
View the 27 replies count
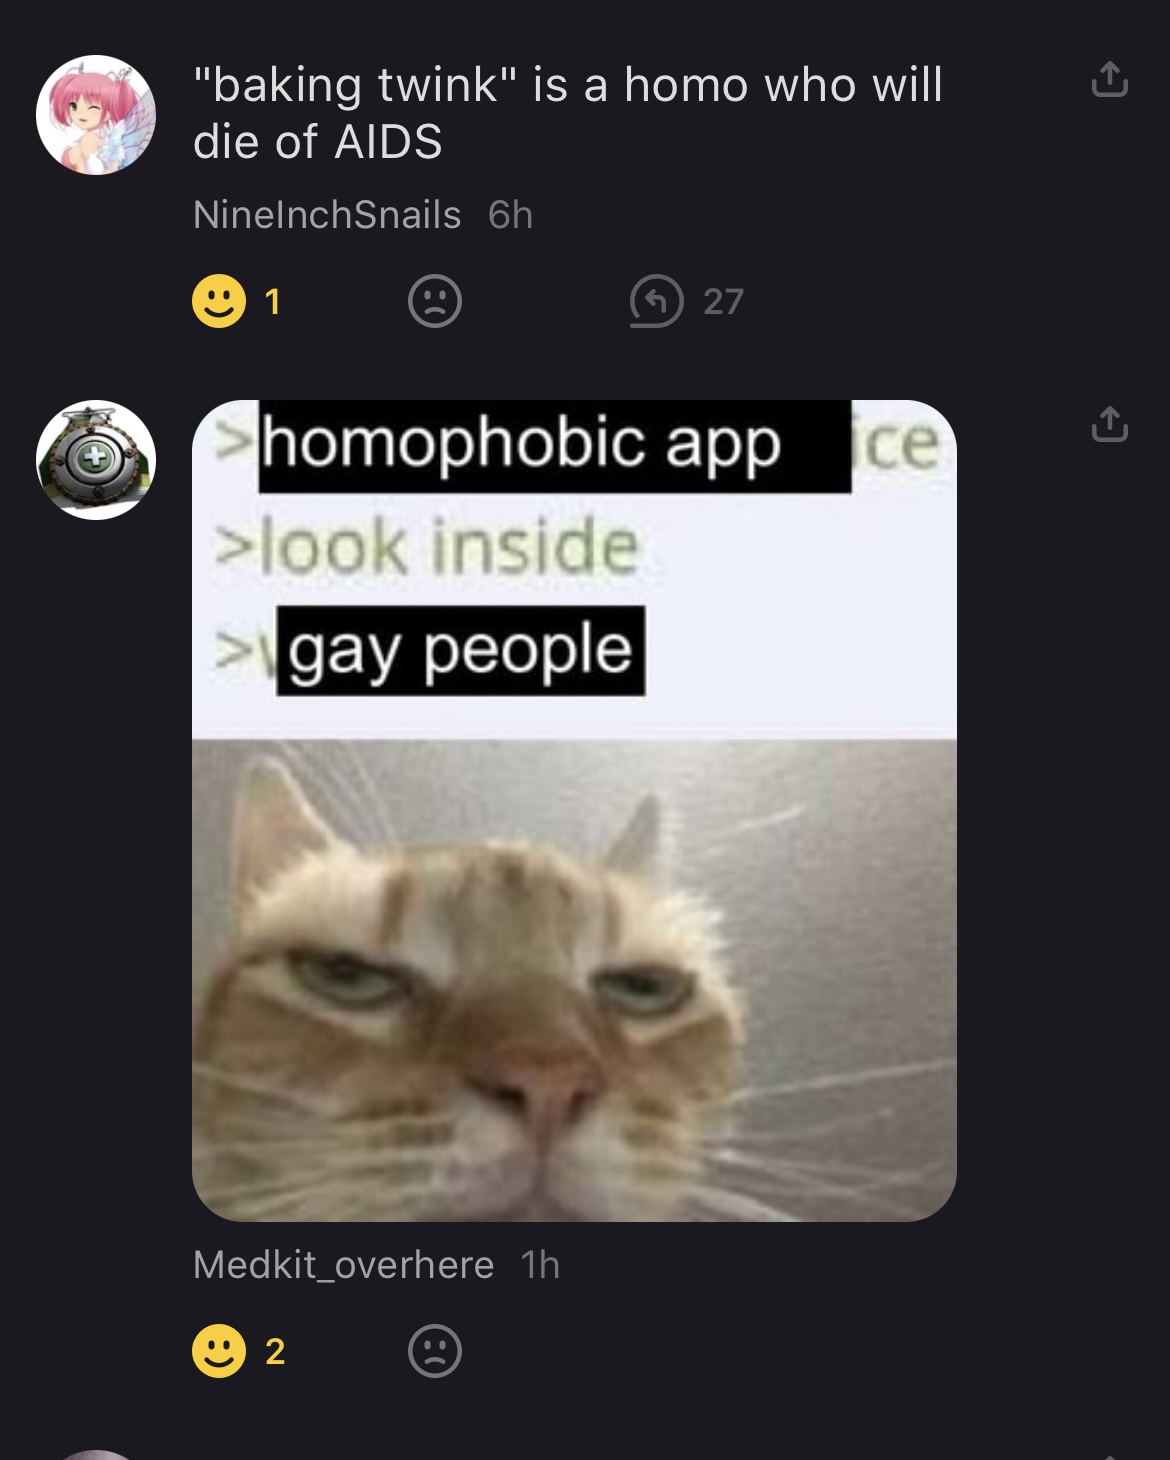click(x=723, y=301)
